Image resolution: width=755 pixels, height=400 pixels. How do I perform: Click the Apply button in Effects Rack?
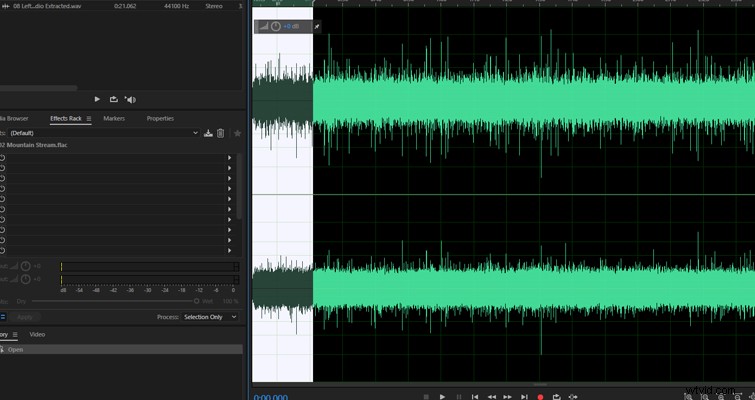(24, 317)
